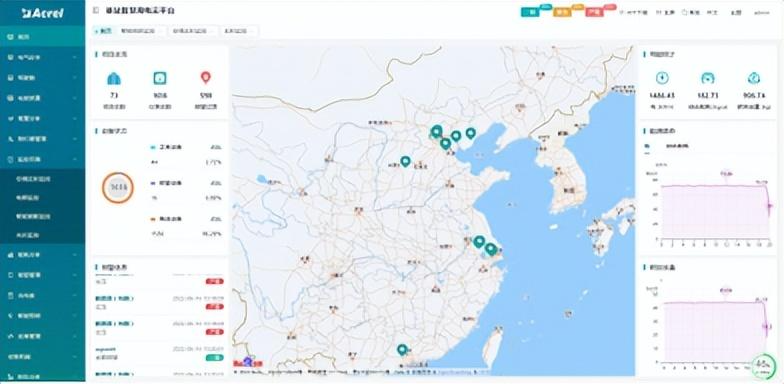784x384 pixels.
Task: Click the orange donut chart ring
Action: [118, 188]
